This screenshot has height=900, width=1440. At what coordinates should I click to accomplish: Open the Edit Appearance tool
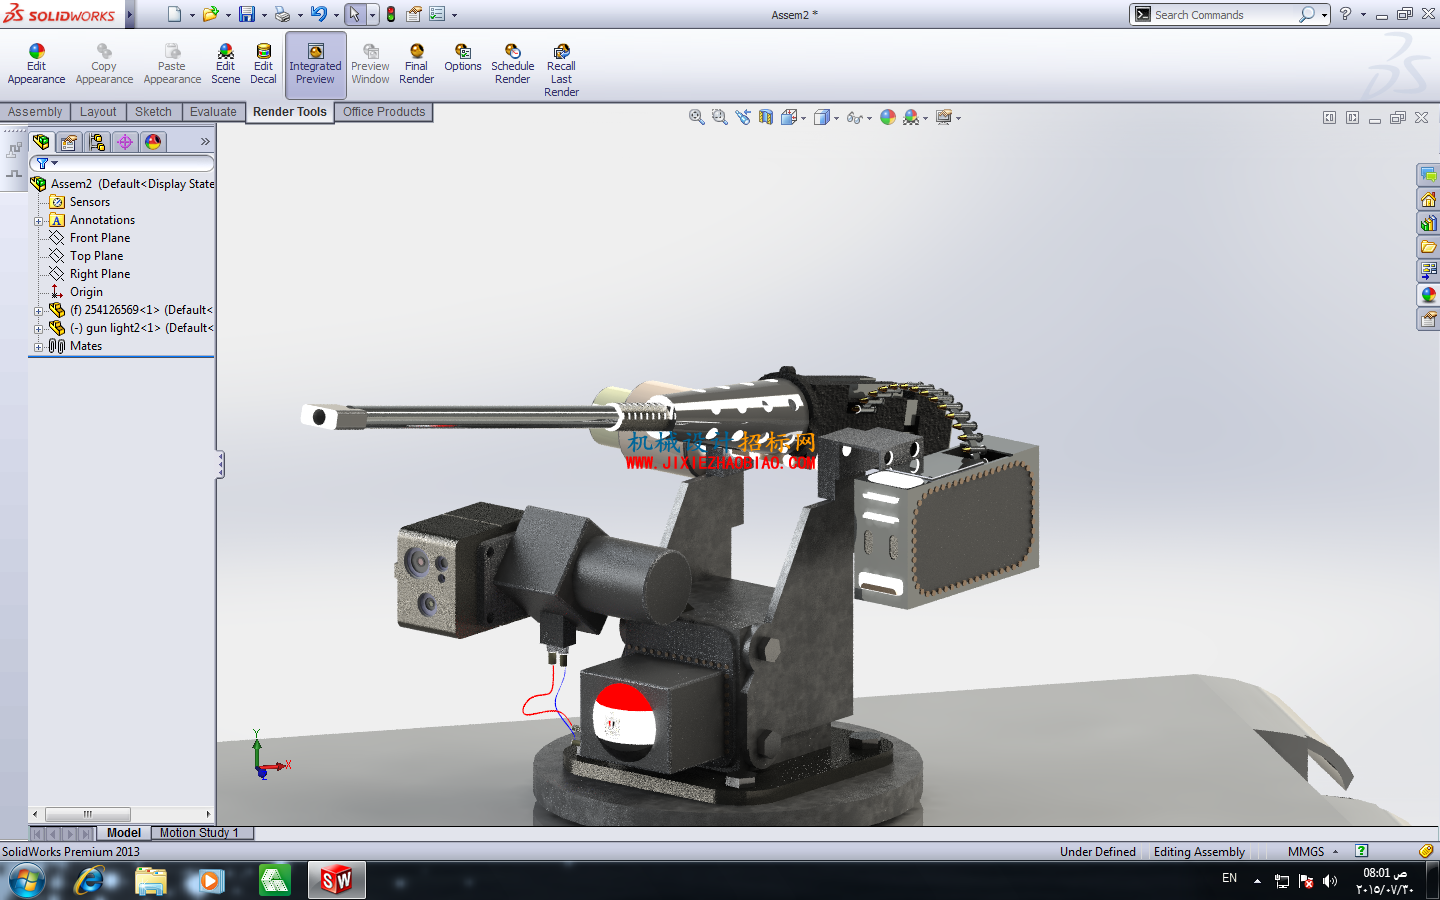click(x=36, y=64)
